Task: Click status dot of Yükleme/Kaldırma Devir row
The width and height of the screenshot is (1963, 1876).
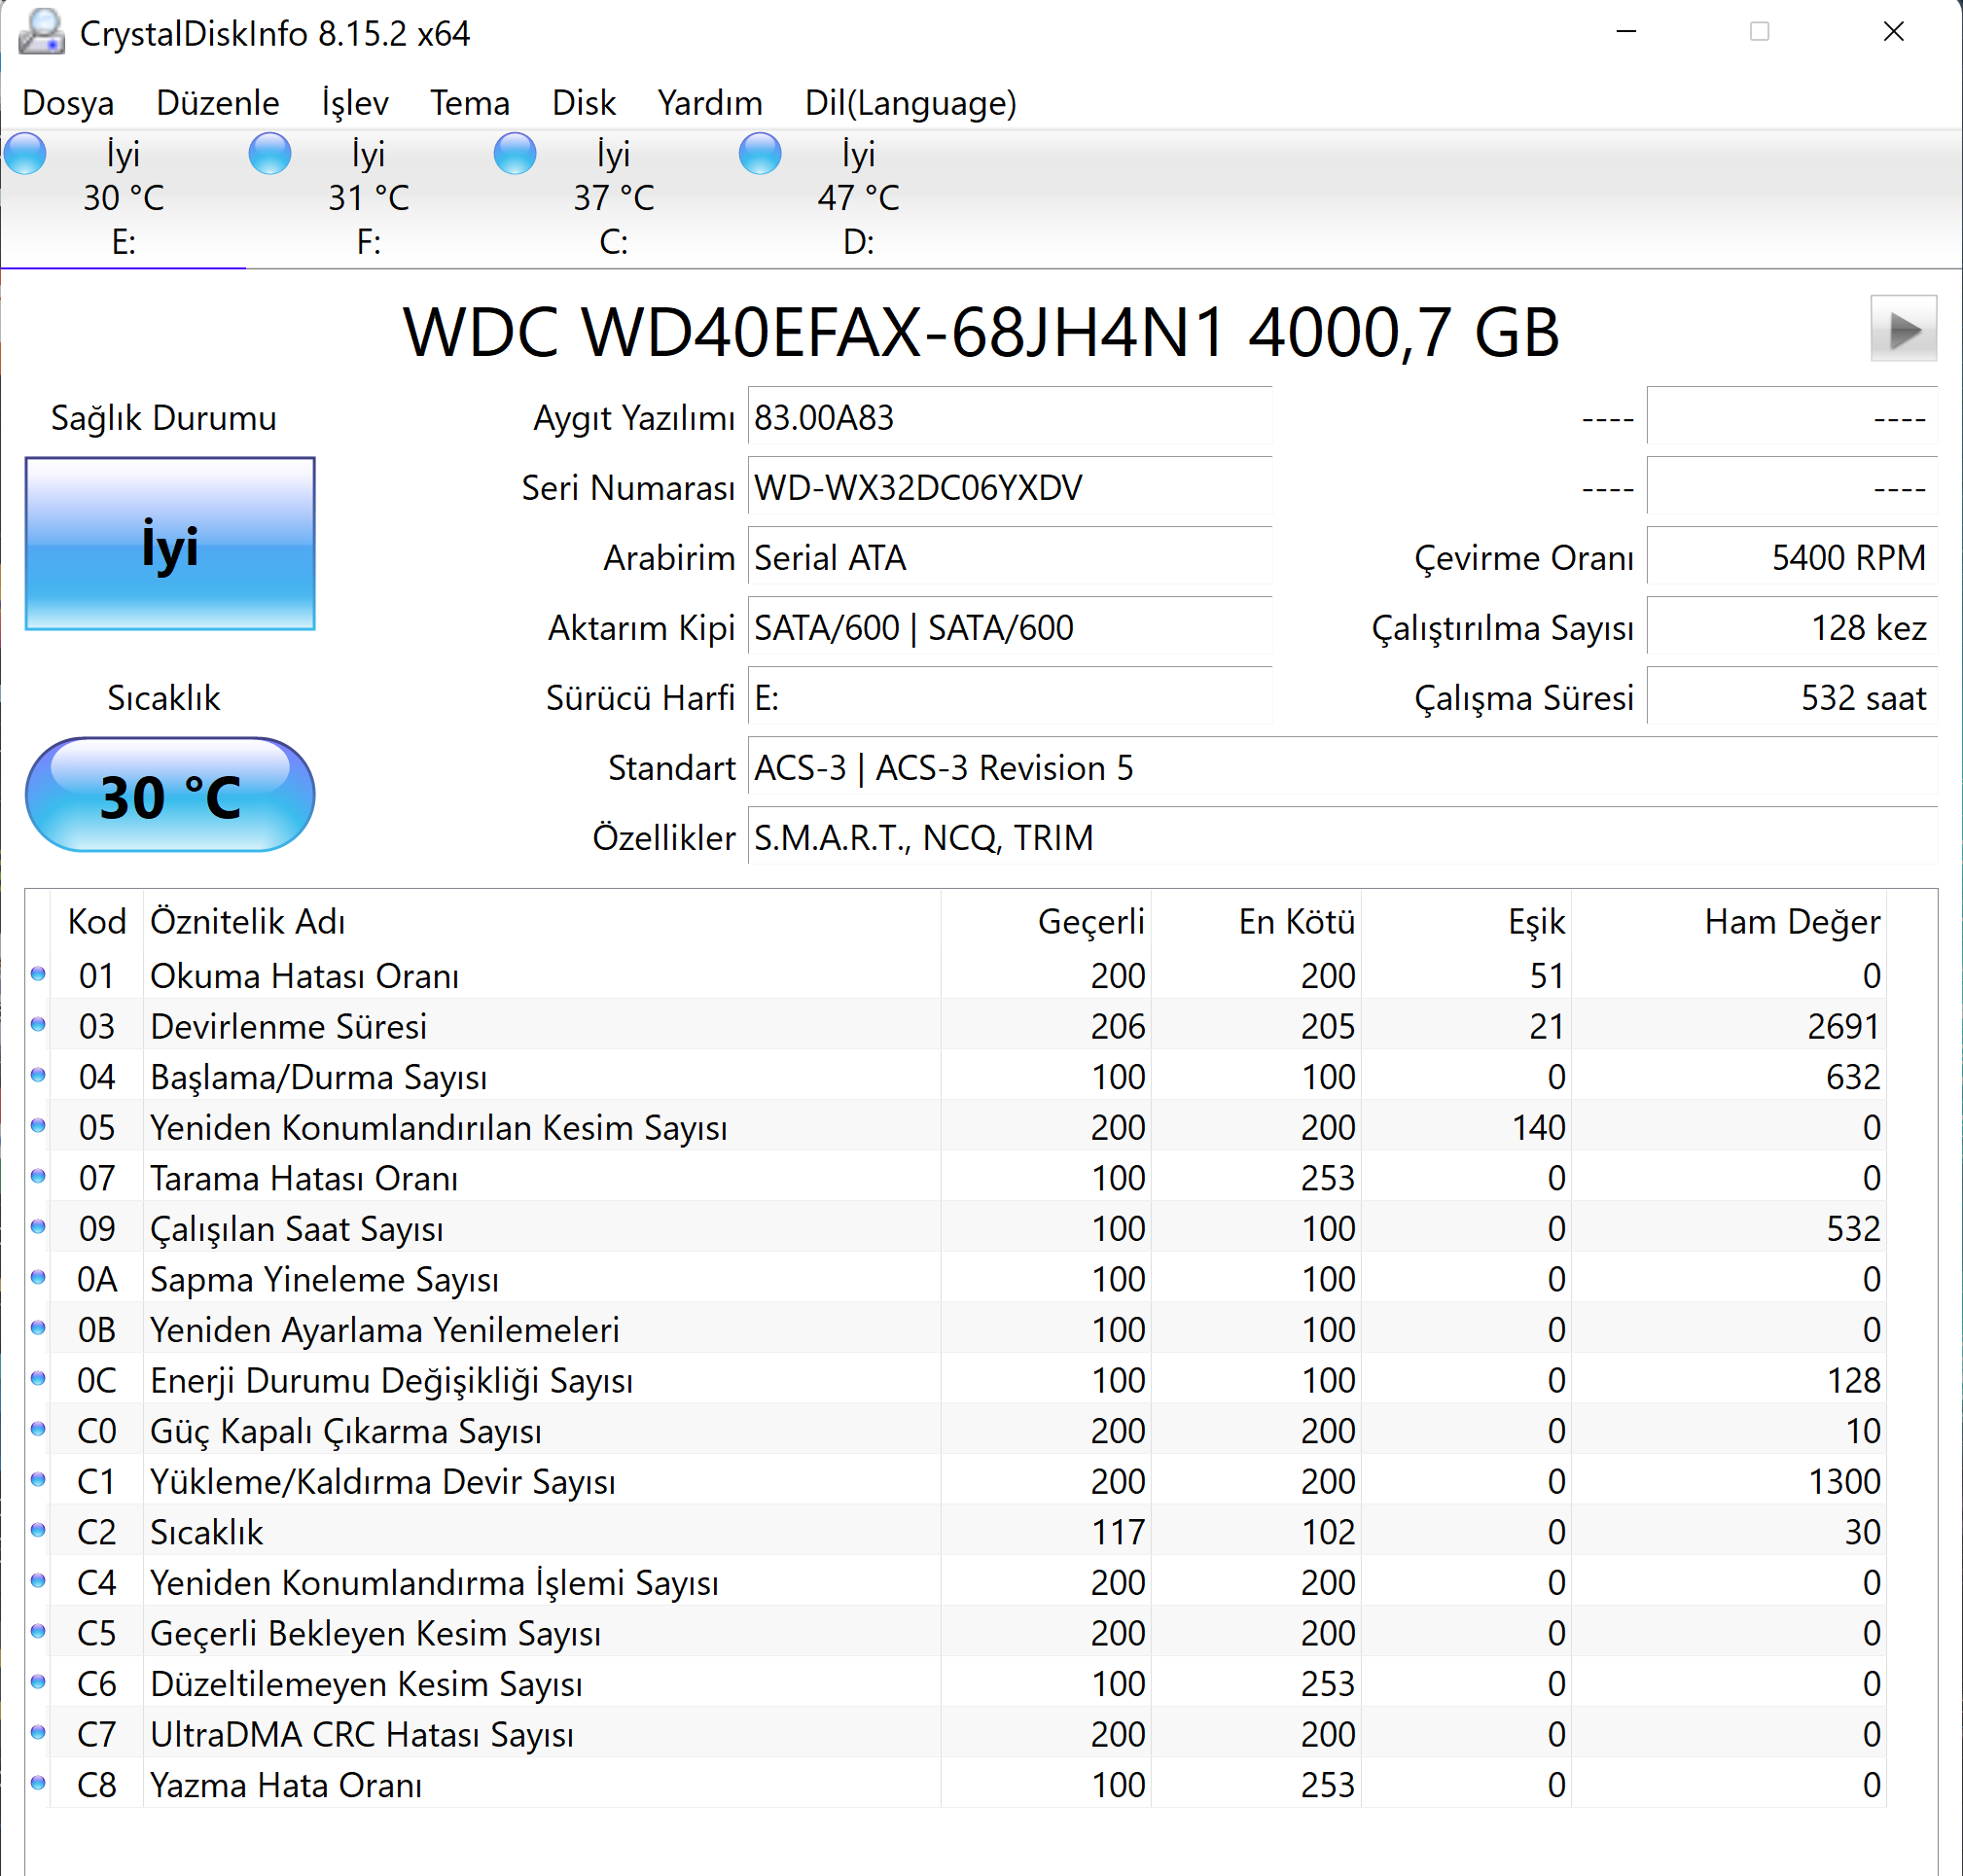Action: [x=38, y=1480]
